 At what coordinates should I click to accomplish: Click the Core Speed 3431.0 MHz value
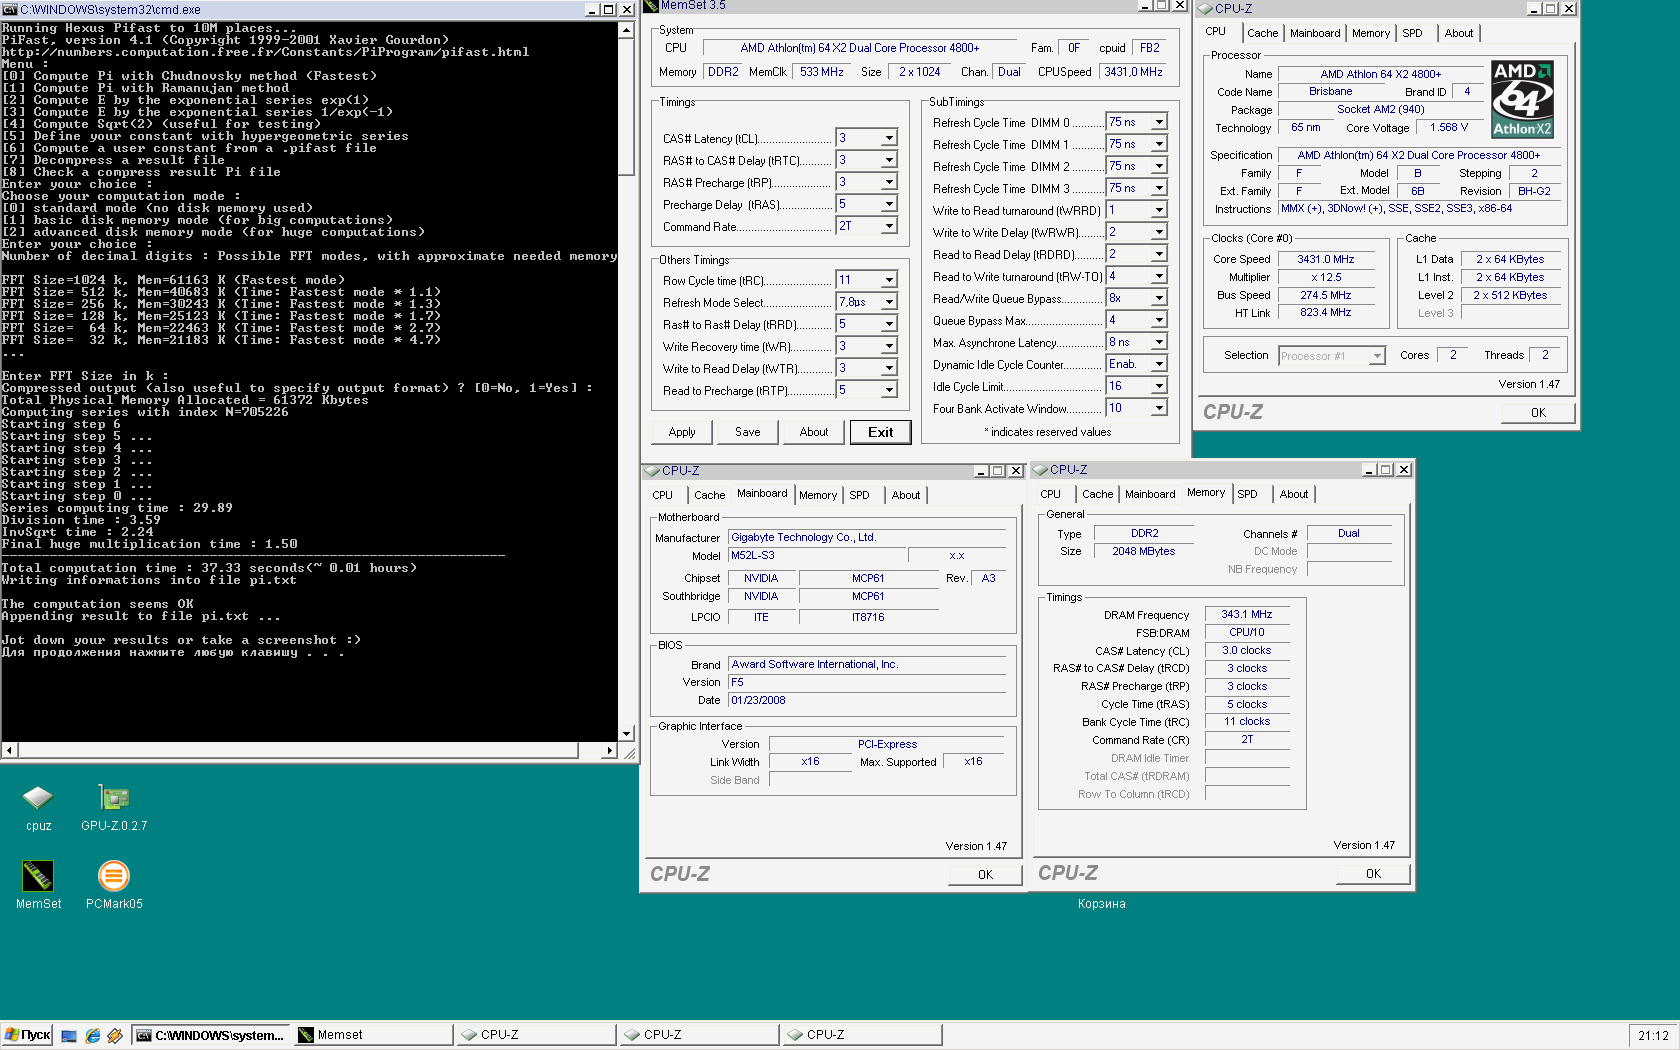[x=1325, y=259]
